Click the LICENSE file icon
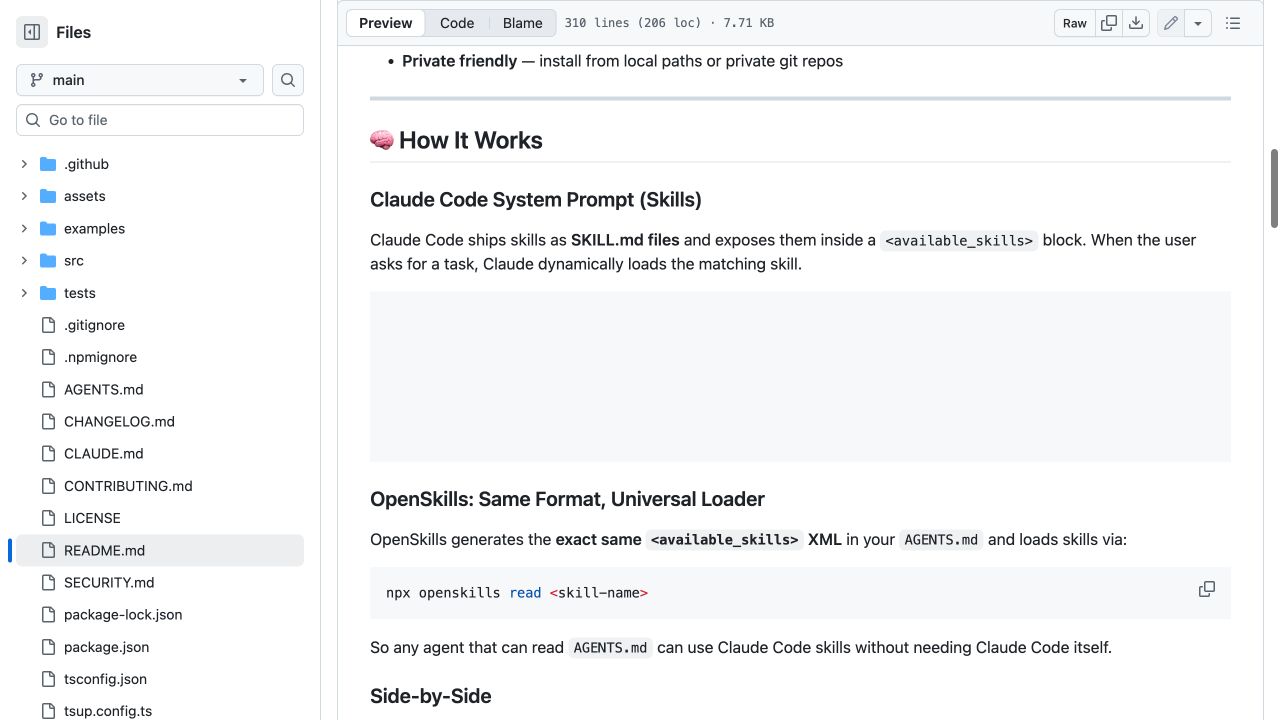 (x=48, y=518)
